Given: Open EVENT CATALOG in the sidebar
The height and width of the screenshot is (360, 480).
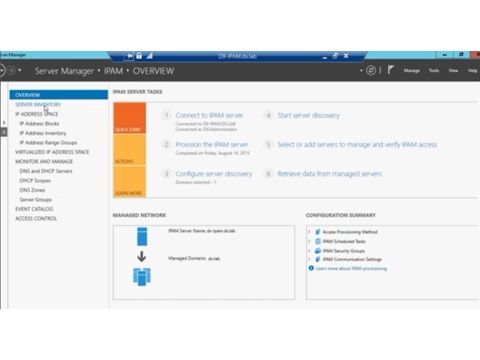Looking at the screenshot, I should [x=34, y=209].
